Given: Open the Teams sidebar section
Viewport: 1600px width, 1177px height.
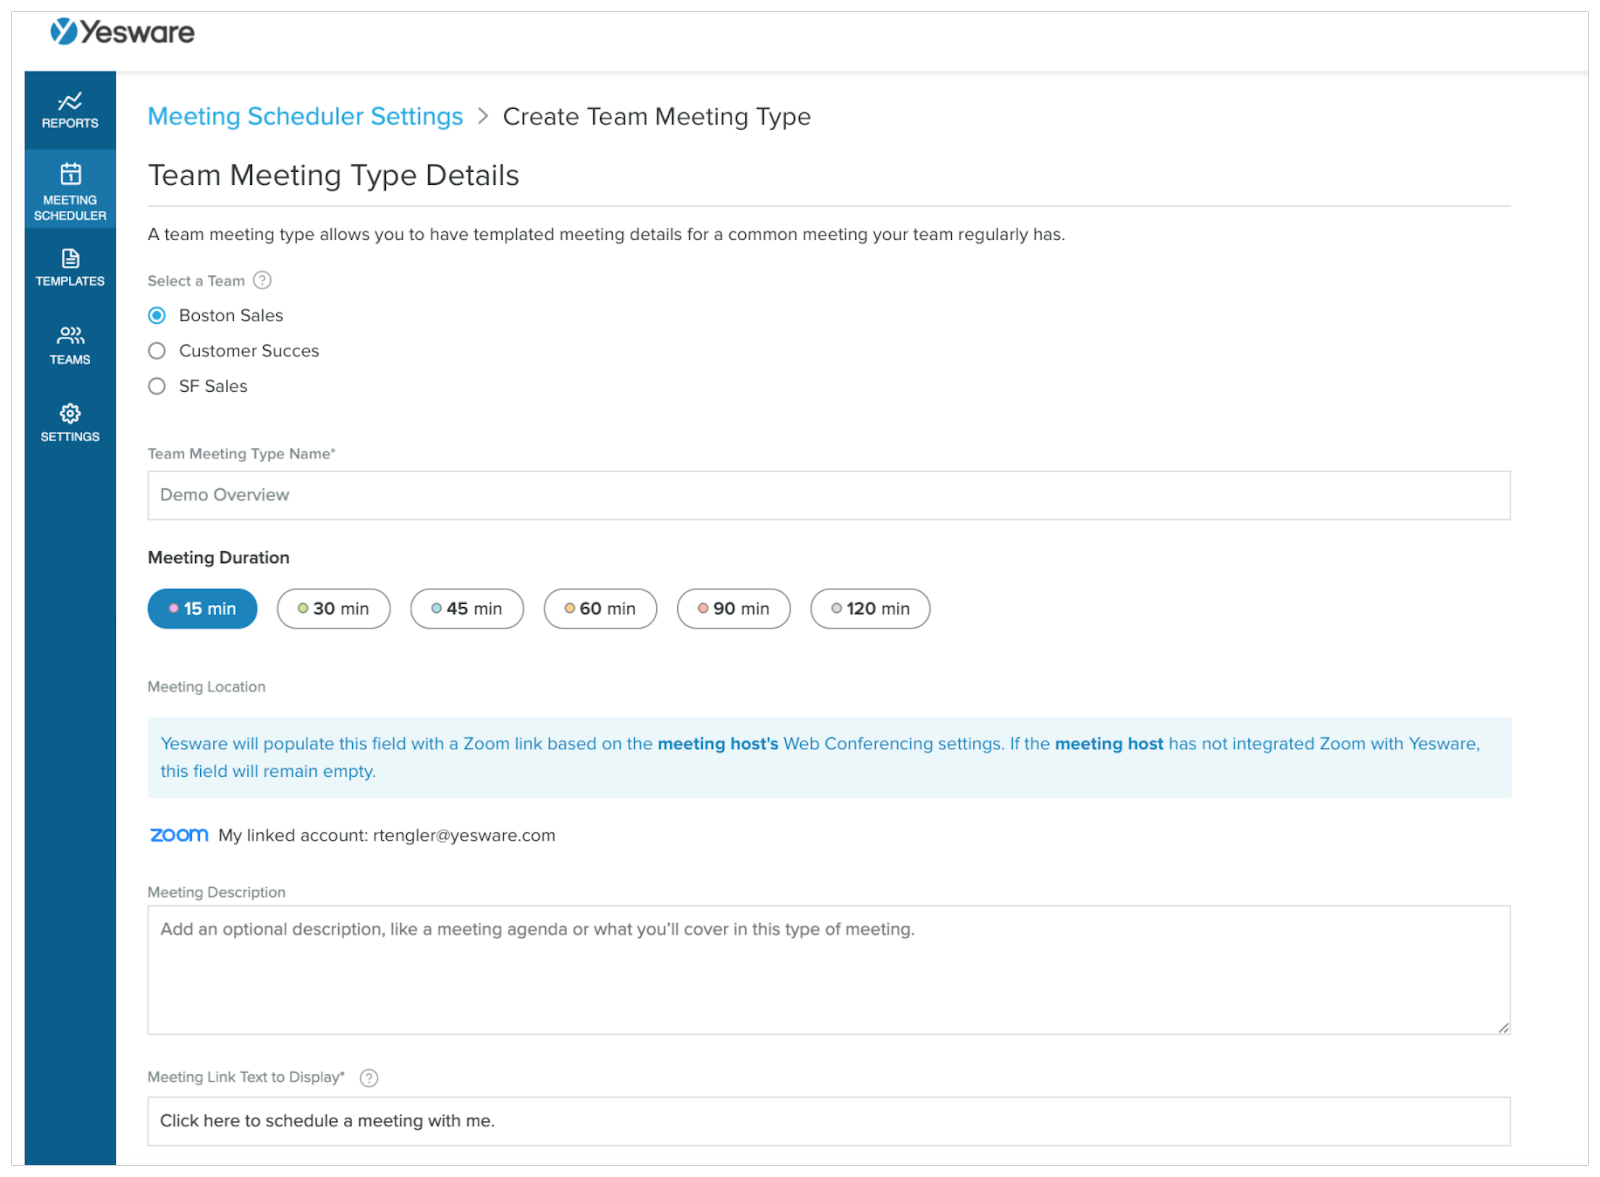Looking at the screenshot, I should 70,345.
